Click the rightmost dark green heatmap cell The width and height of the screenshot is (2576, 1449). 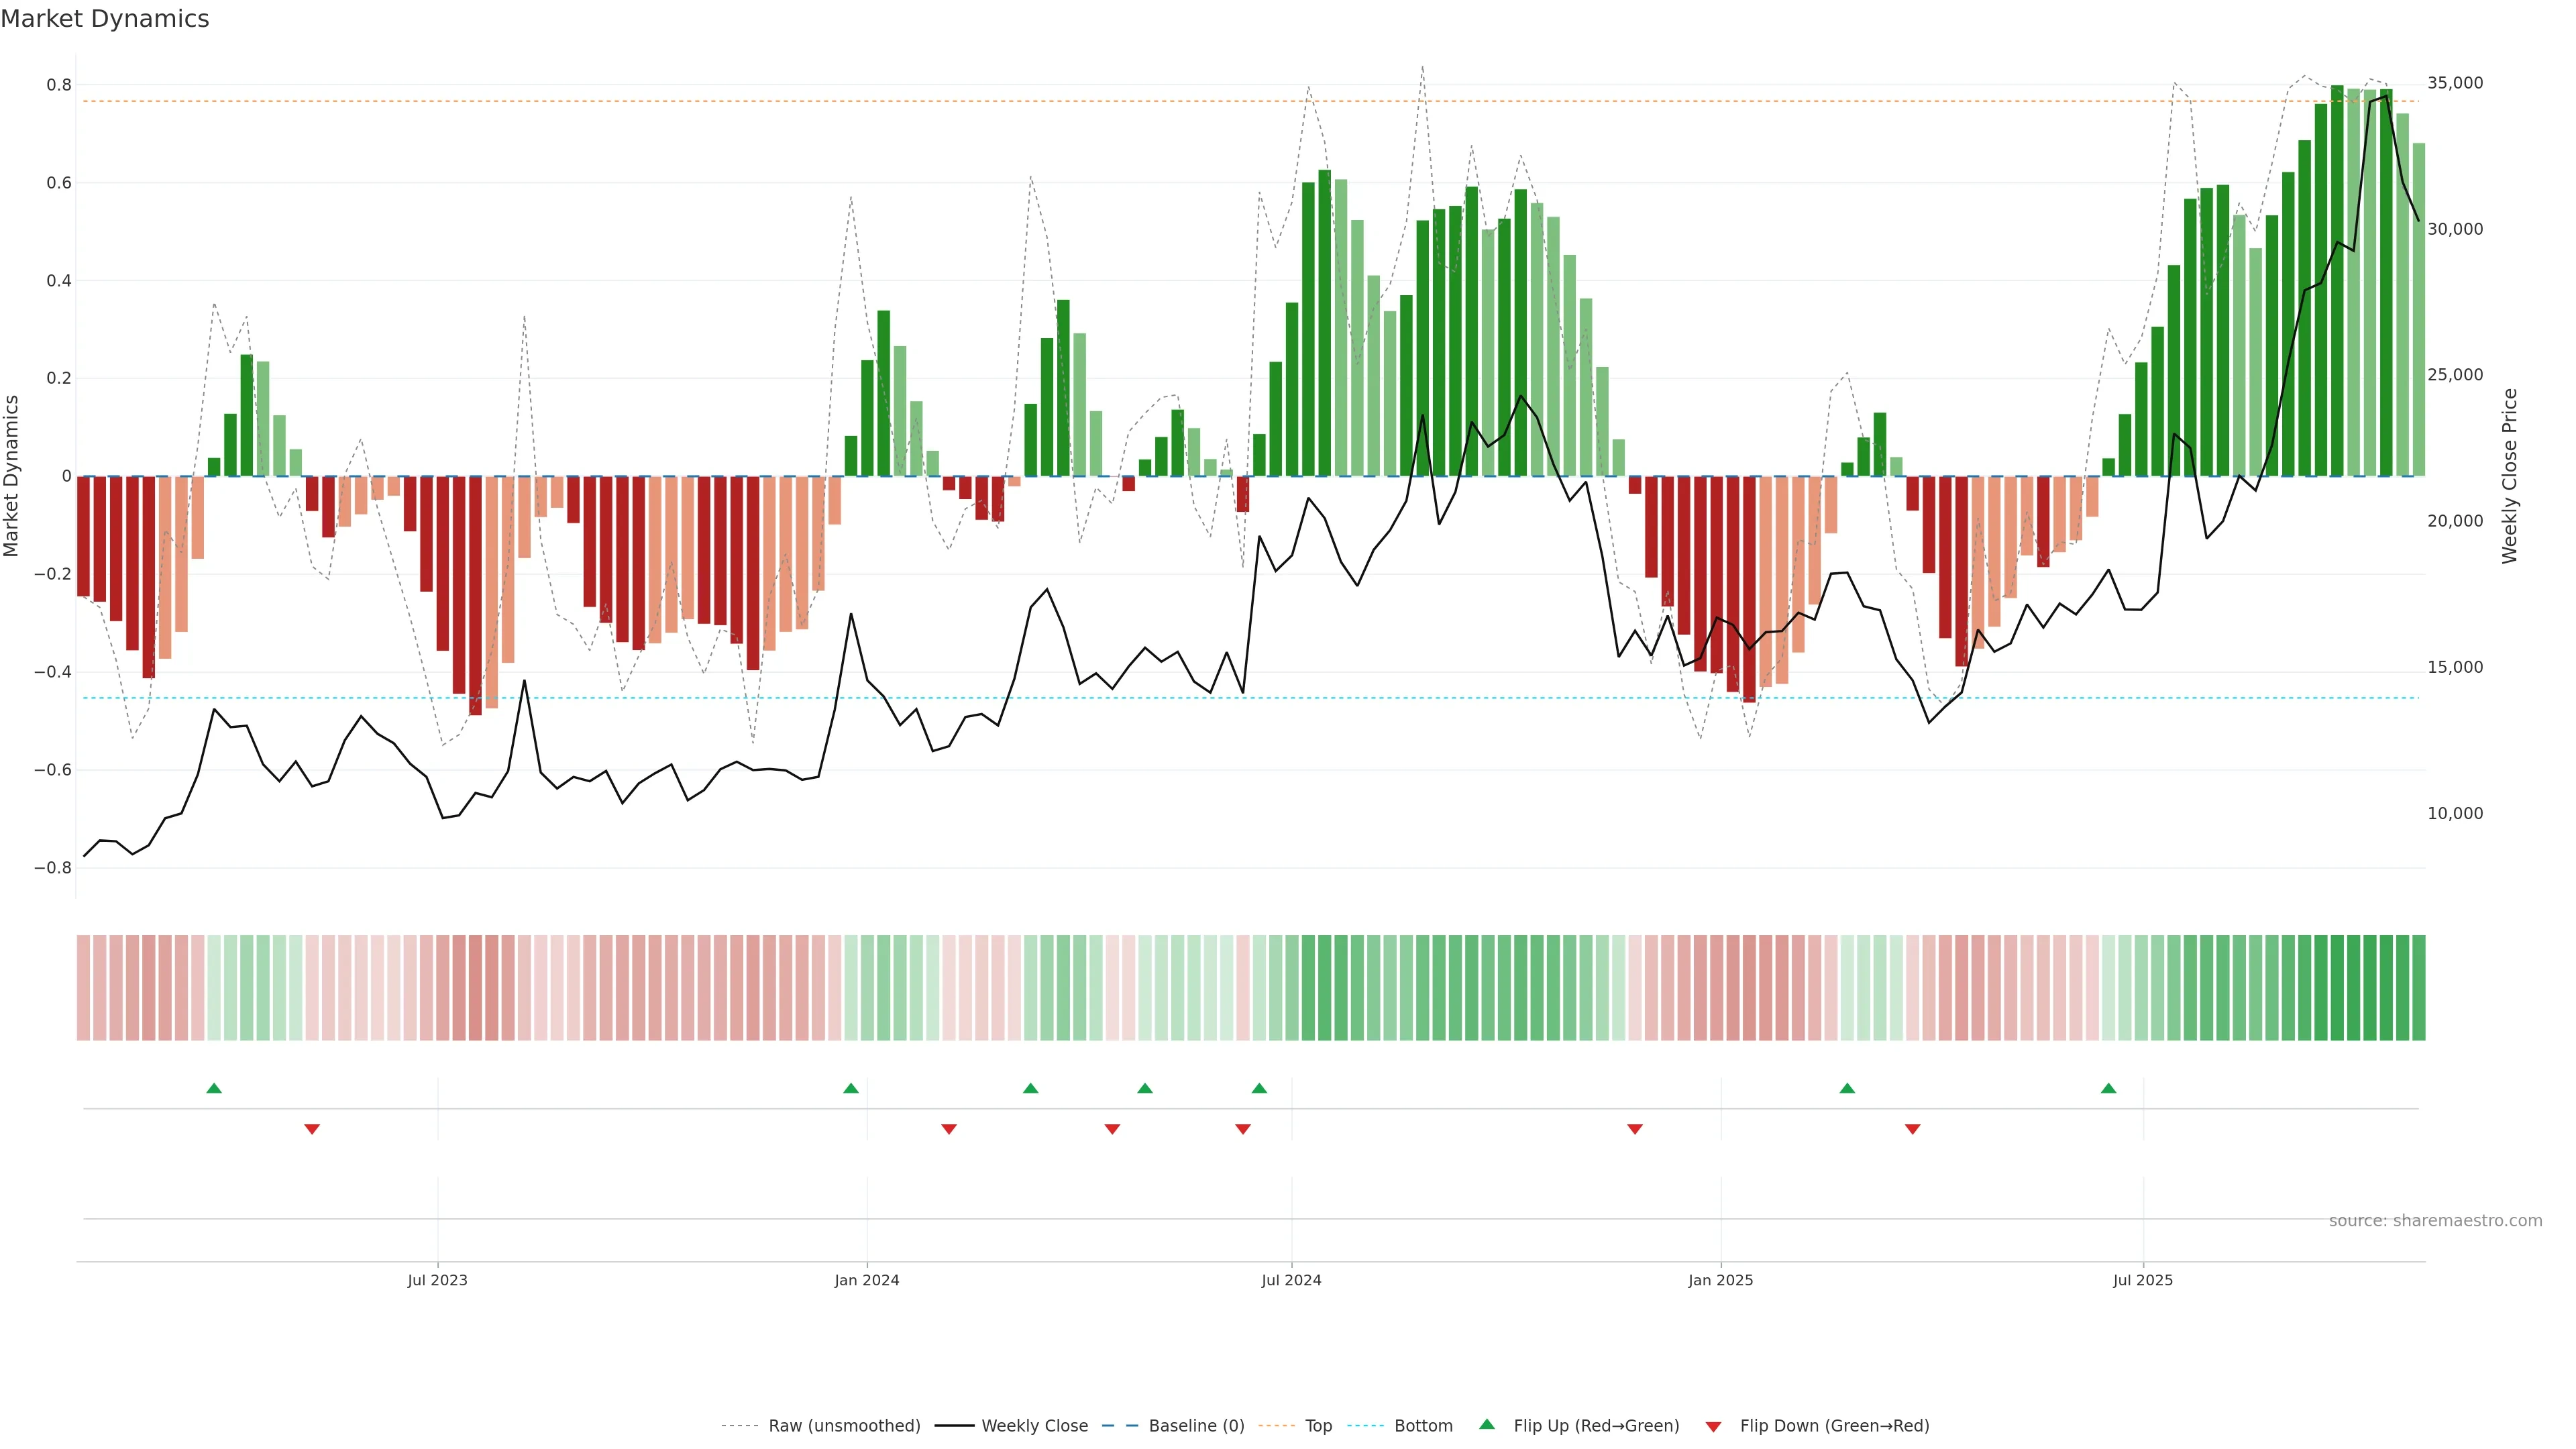2418,988
